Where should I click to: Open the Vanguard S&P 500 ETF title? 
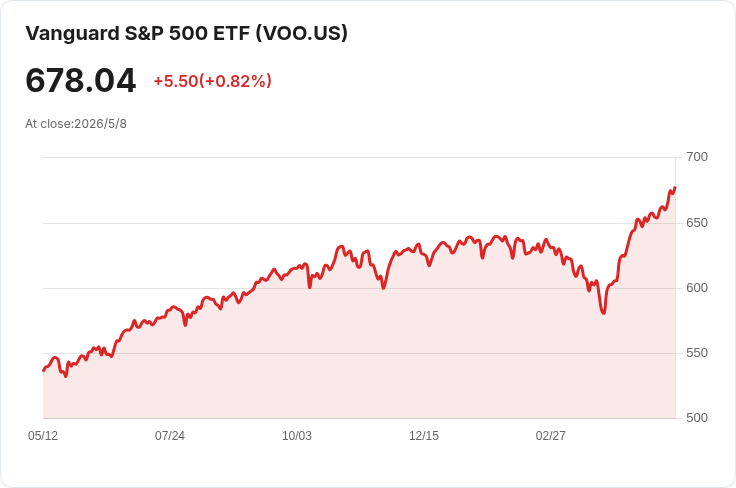(x=186, y=33)
